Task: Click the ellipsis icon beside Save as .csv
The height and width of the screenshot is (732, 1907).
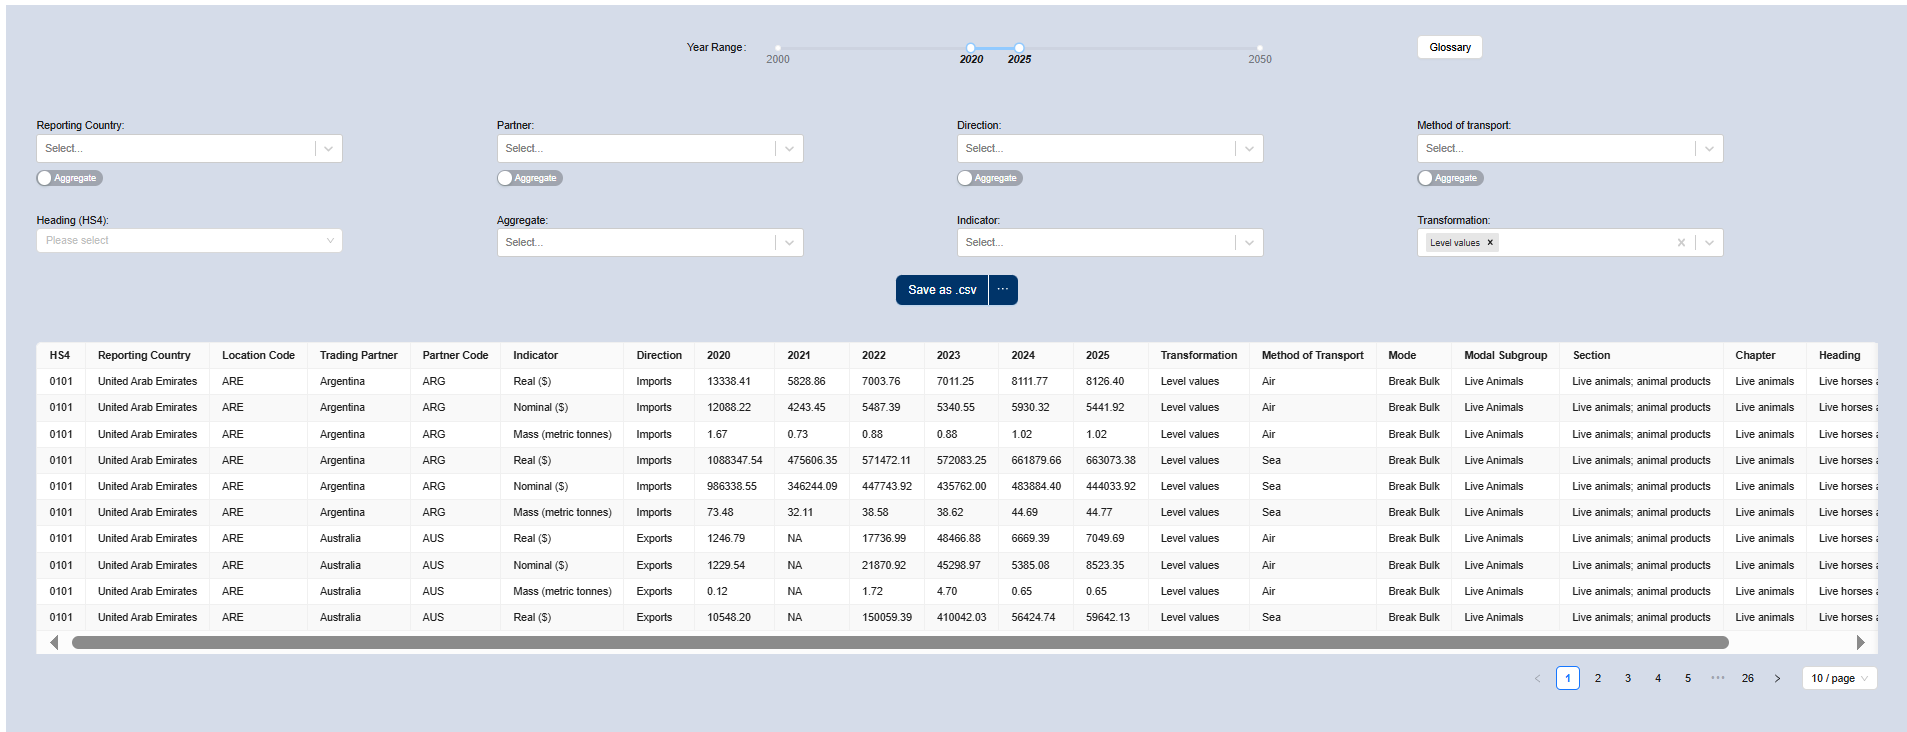Action: (1003, 290)
